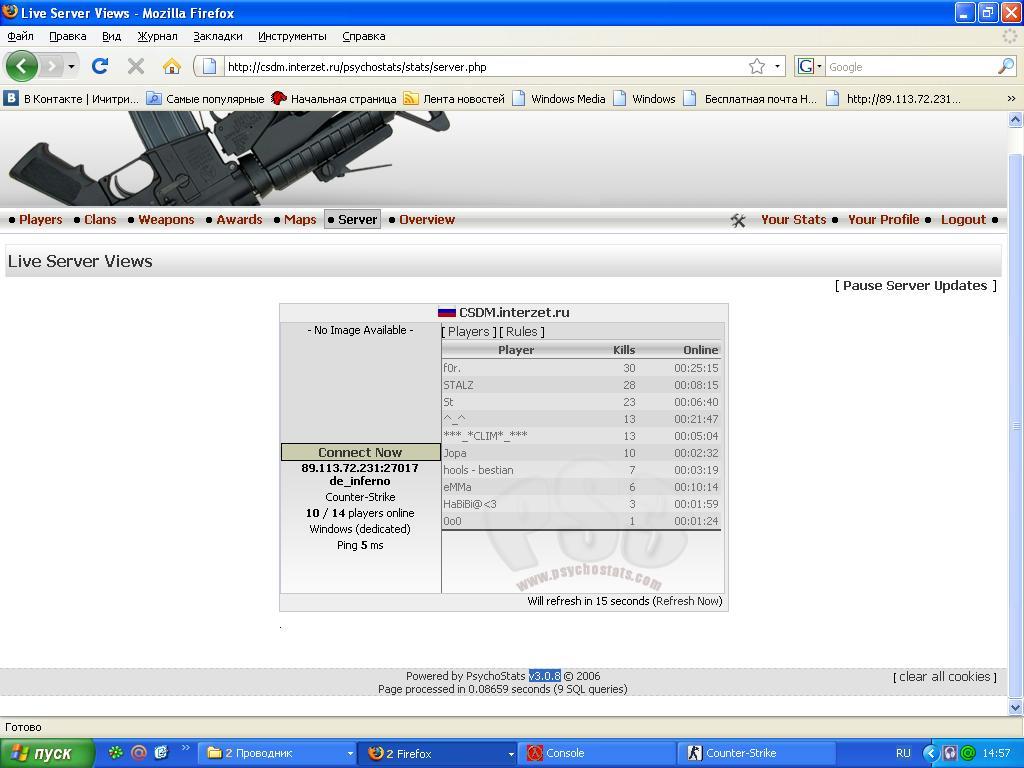Open the В Контакте bookmark
1024x768 pixels.
(72, 99)
